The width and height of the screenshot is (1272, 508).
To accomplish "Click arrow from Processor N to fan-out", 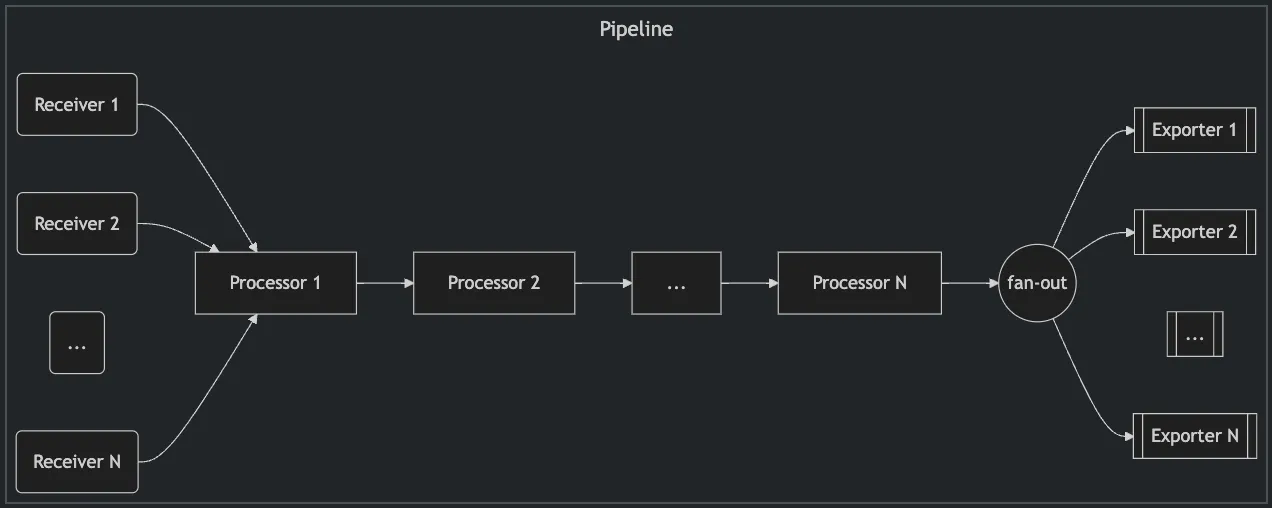I will click(969, 283).
